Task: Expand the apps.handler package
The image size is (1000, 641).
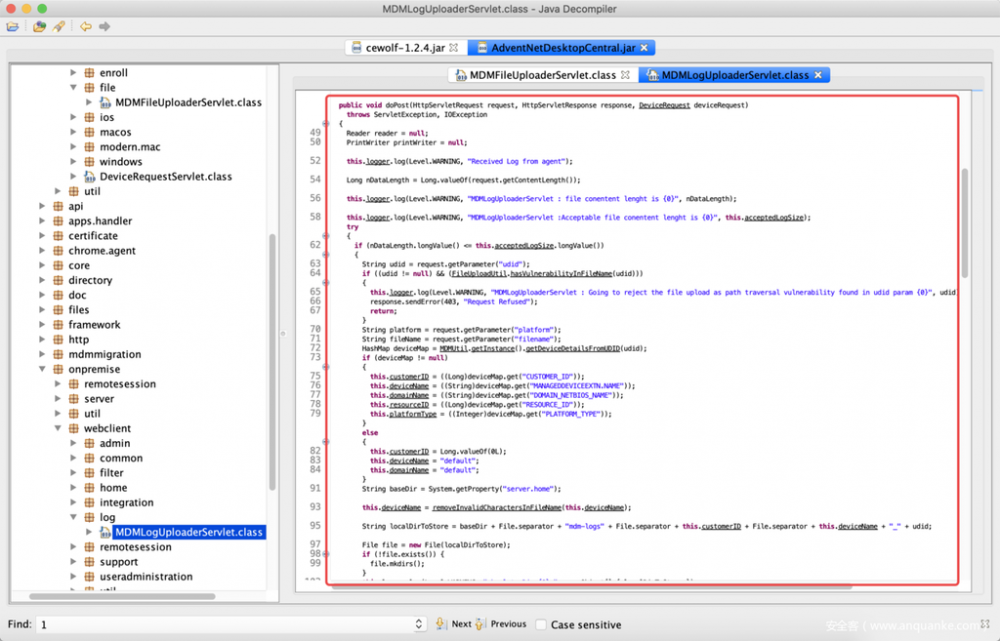Action: point(42,221)
